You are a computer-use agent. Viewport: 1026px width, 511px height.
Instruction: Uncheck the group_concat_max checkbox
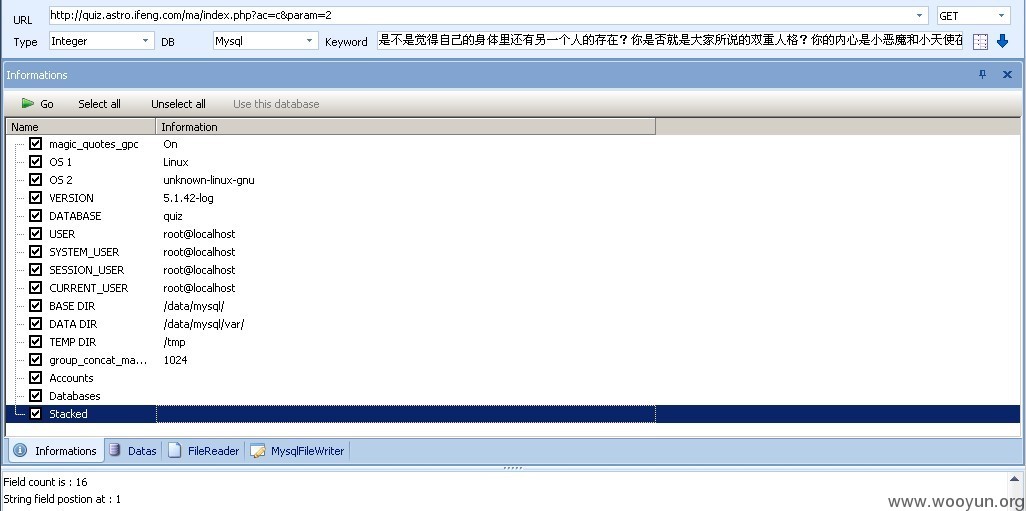pos(35,359)
